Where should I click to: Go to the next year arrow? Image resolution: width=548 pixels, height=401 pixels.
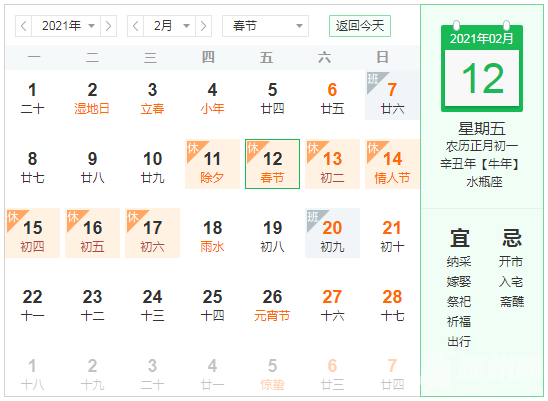[x=108, y=26]
